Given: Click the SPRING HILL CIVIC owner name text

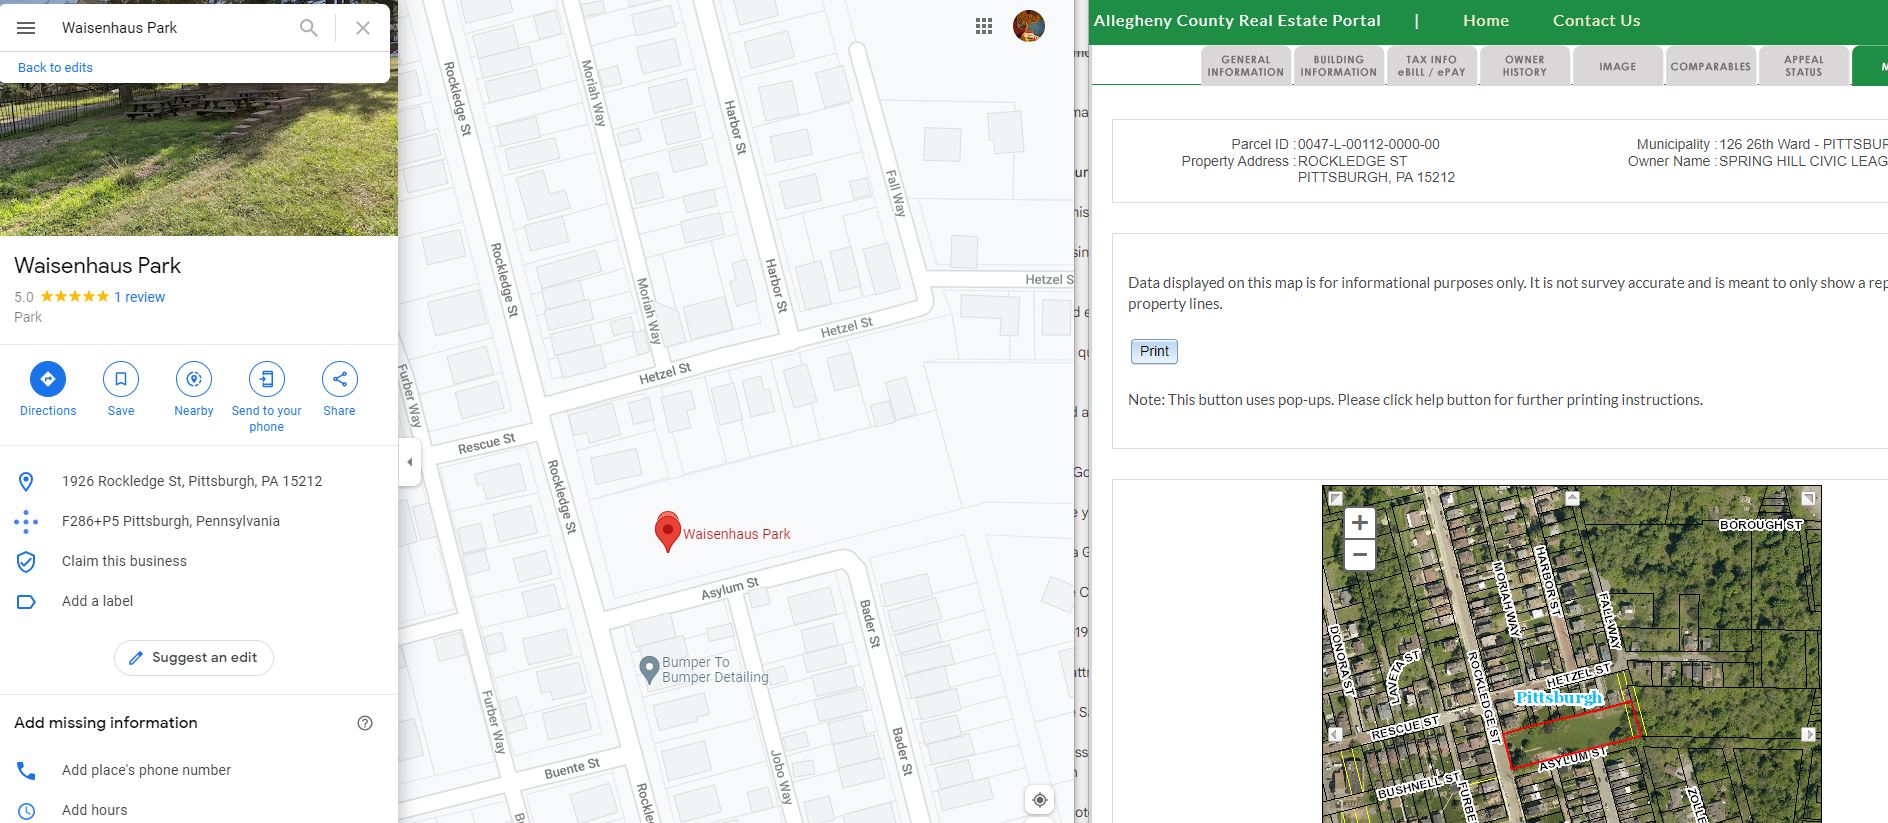Looking at the screenshot, I should tap(1803, 161).
